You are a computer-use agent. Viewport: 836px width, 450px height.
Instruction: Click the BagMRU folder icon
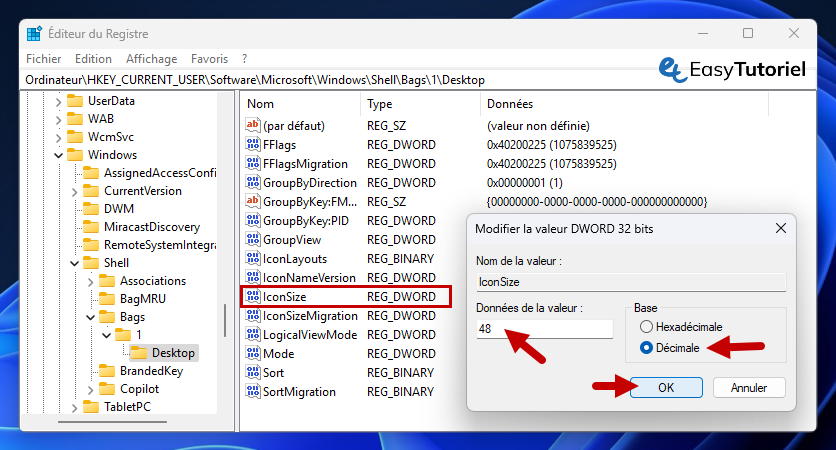coord(107,299)
